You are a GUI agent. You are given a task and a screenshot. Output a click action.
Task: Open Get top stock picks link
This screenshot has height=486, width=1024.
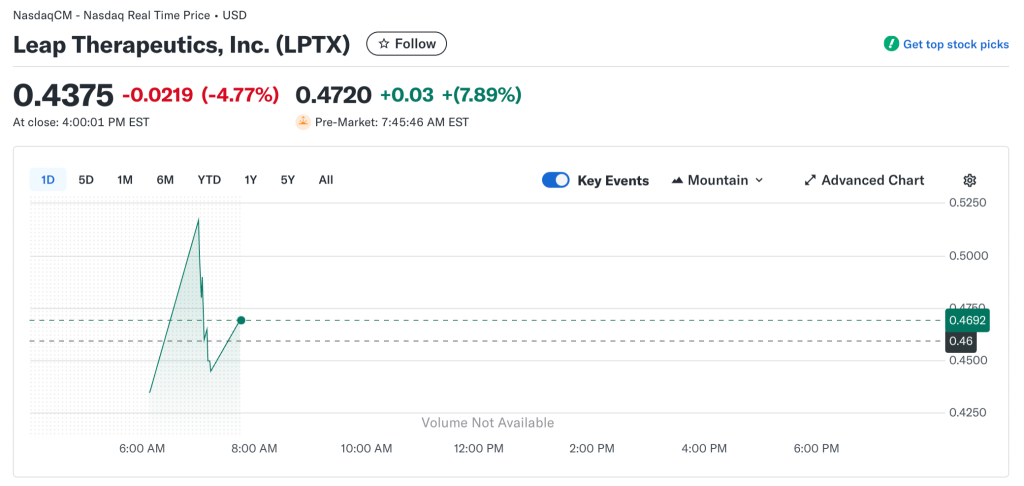point(955,44)
